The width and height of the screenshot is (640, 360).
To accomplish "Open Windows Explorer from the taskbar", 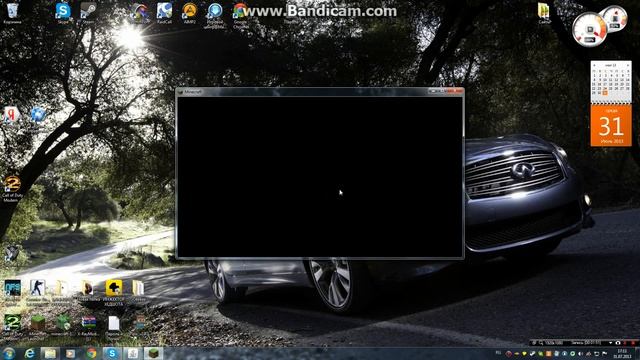I will click(50, 353).
